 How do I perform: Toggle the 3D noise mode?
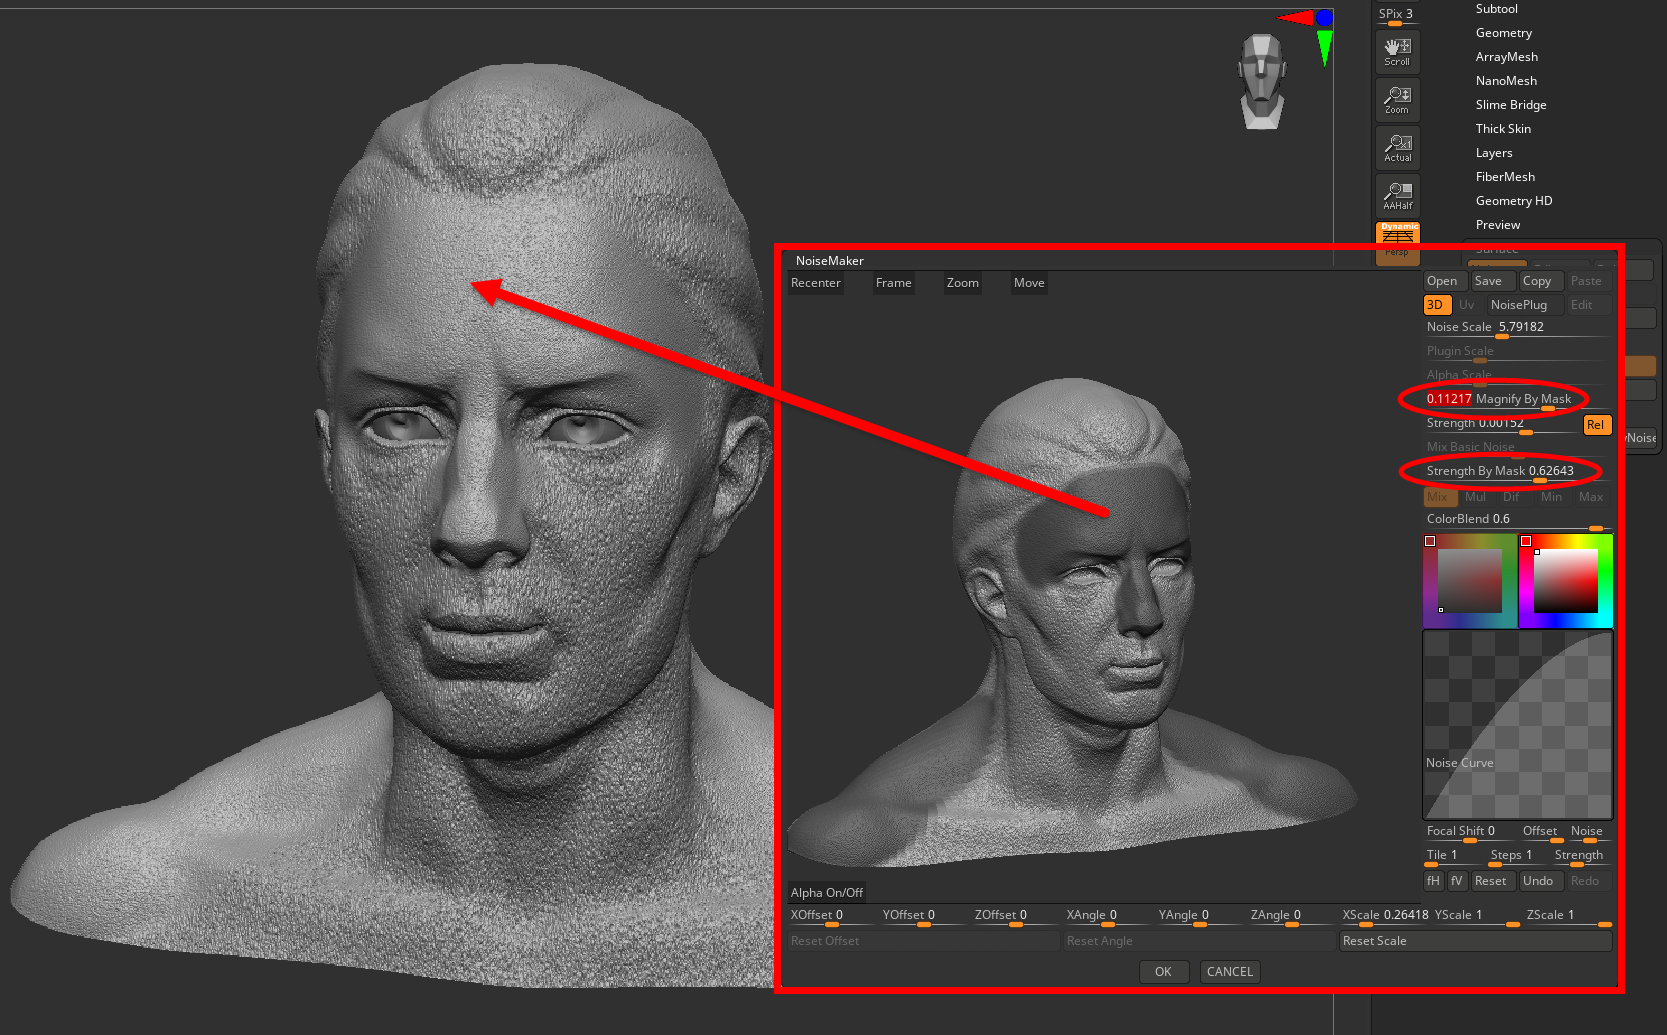coord(1436,305)
